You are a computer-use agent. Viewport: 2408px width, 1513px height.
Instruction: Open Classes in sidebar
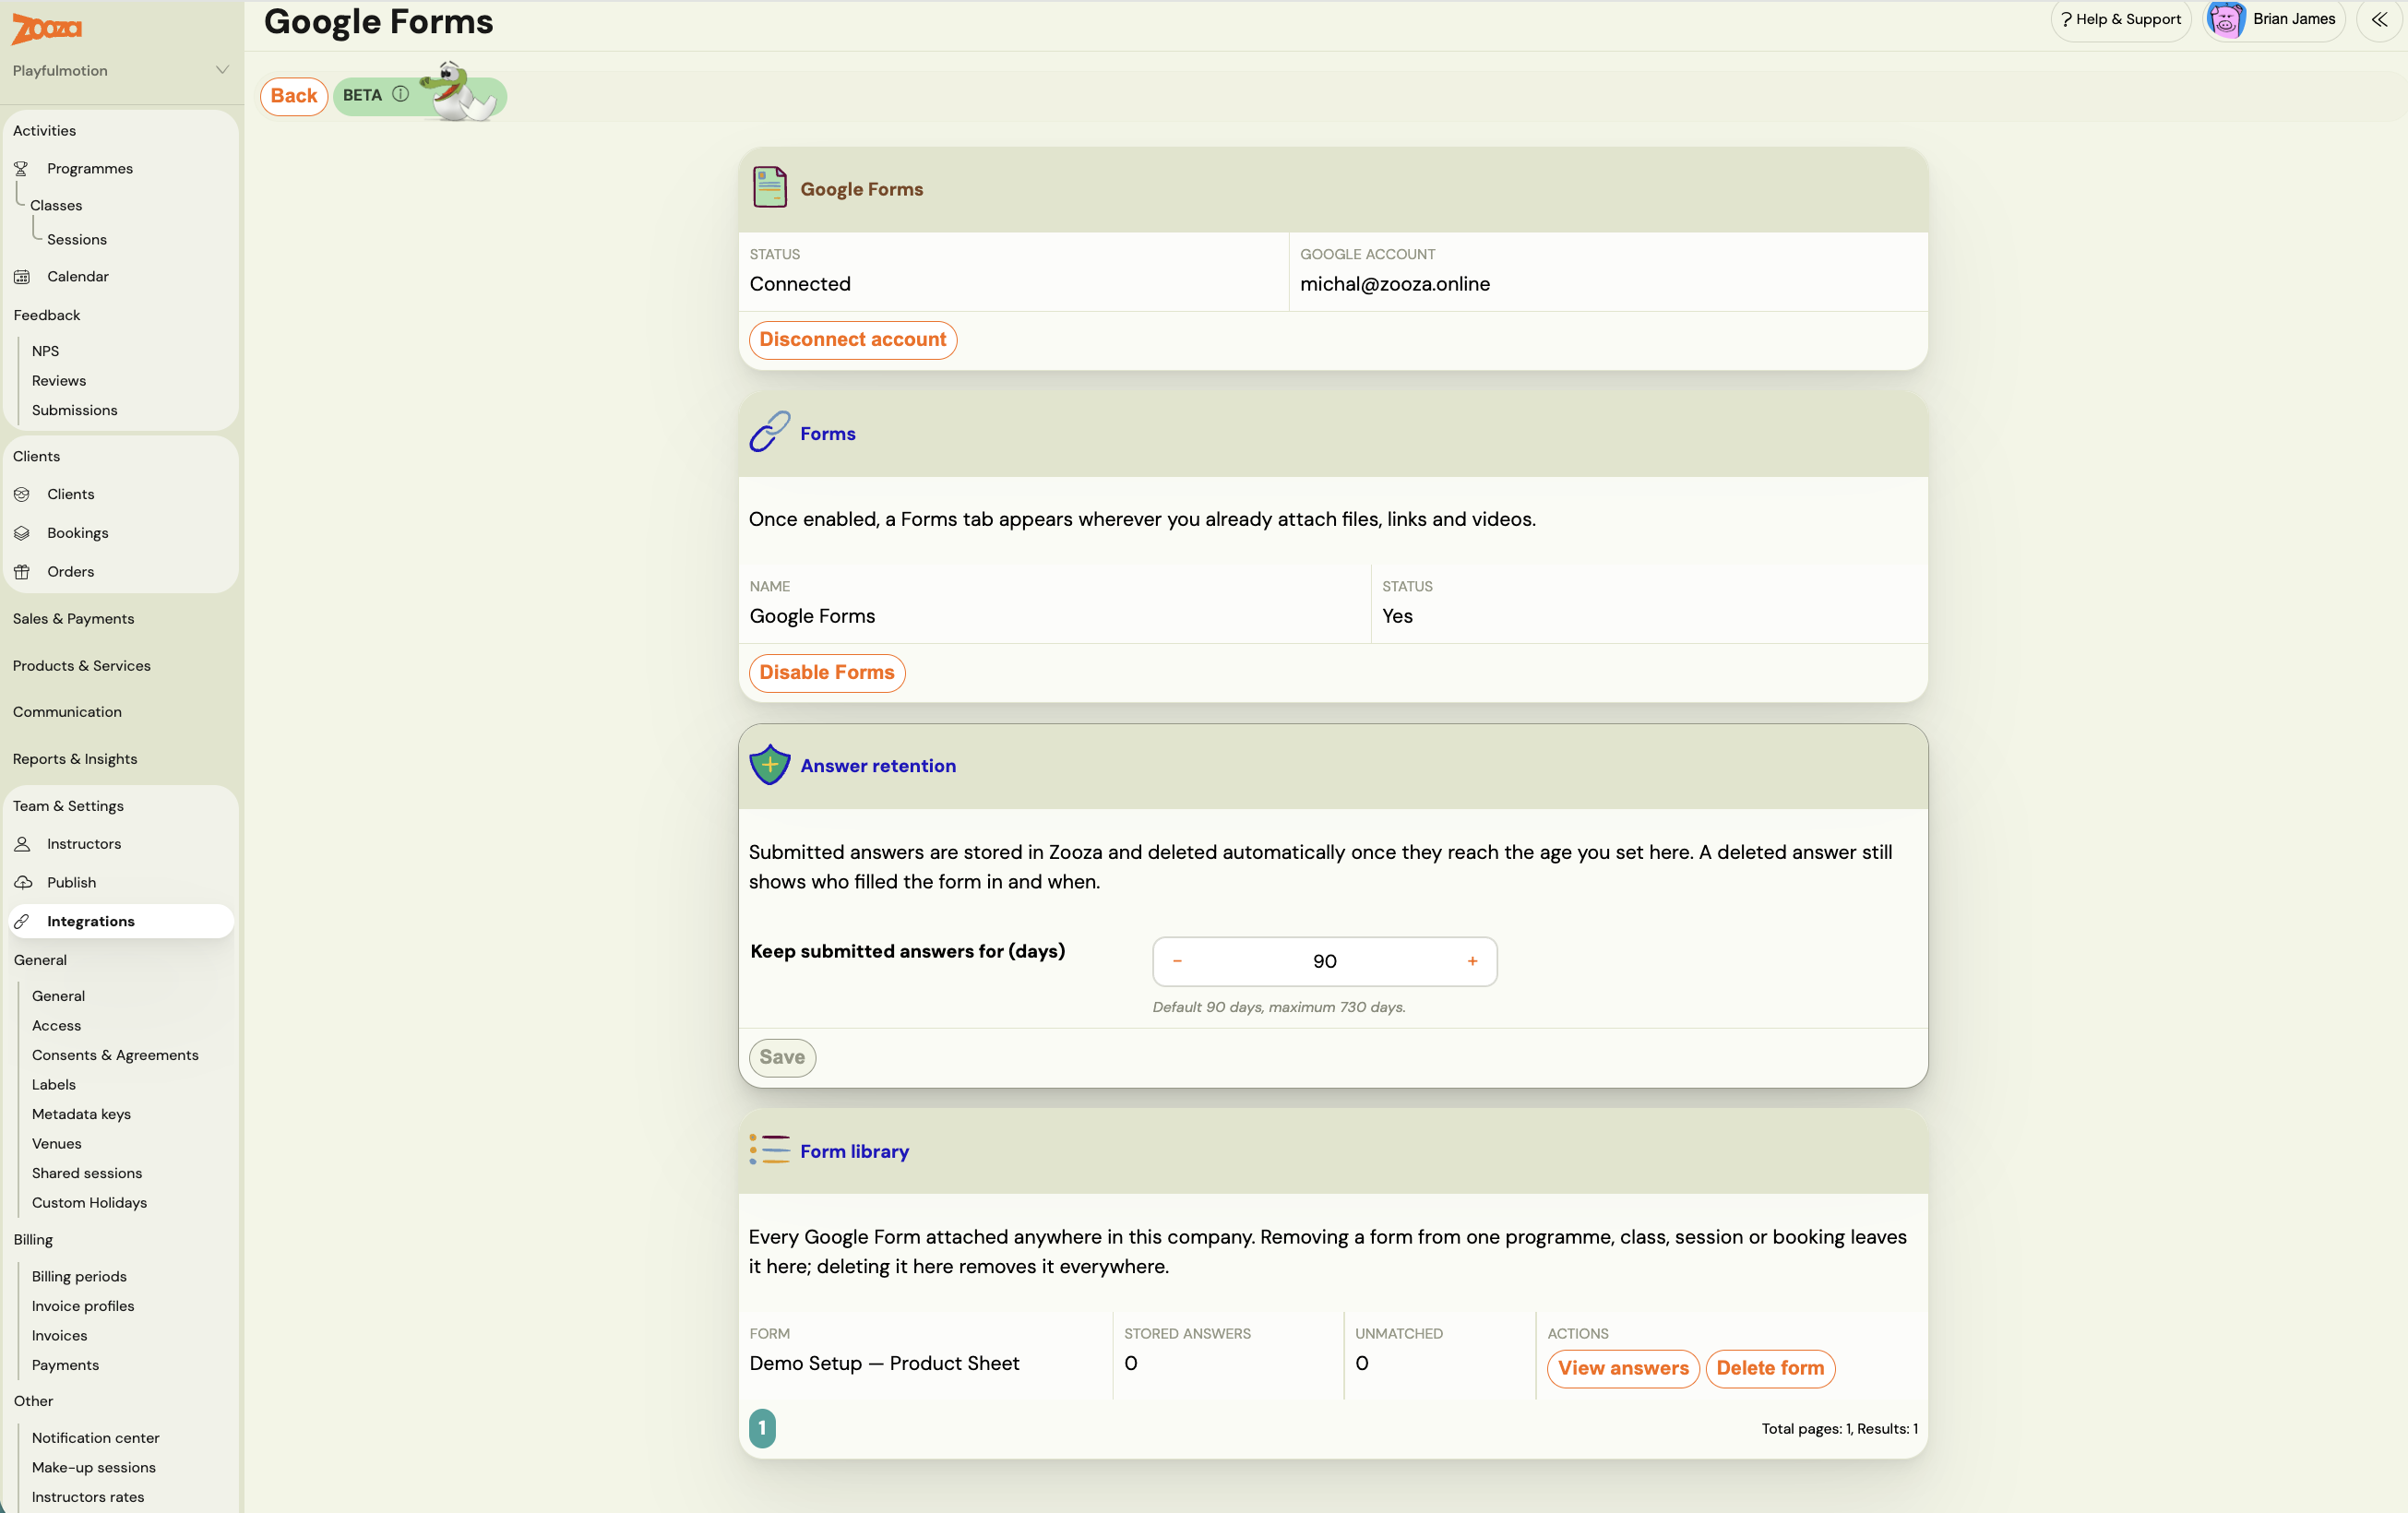[56, 205]
